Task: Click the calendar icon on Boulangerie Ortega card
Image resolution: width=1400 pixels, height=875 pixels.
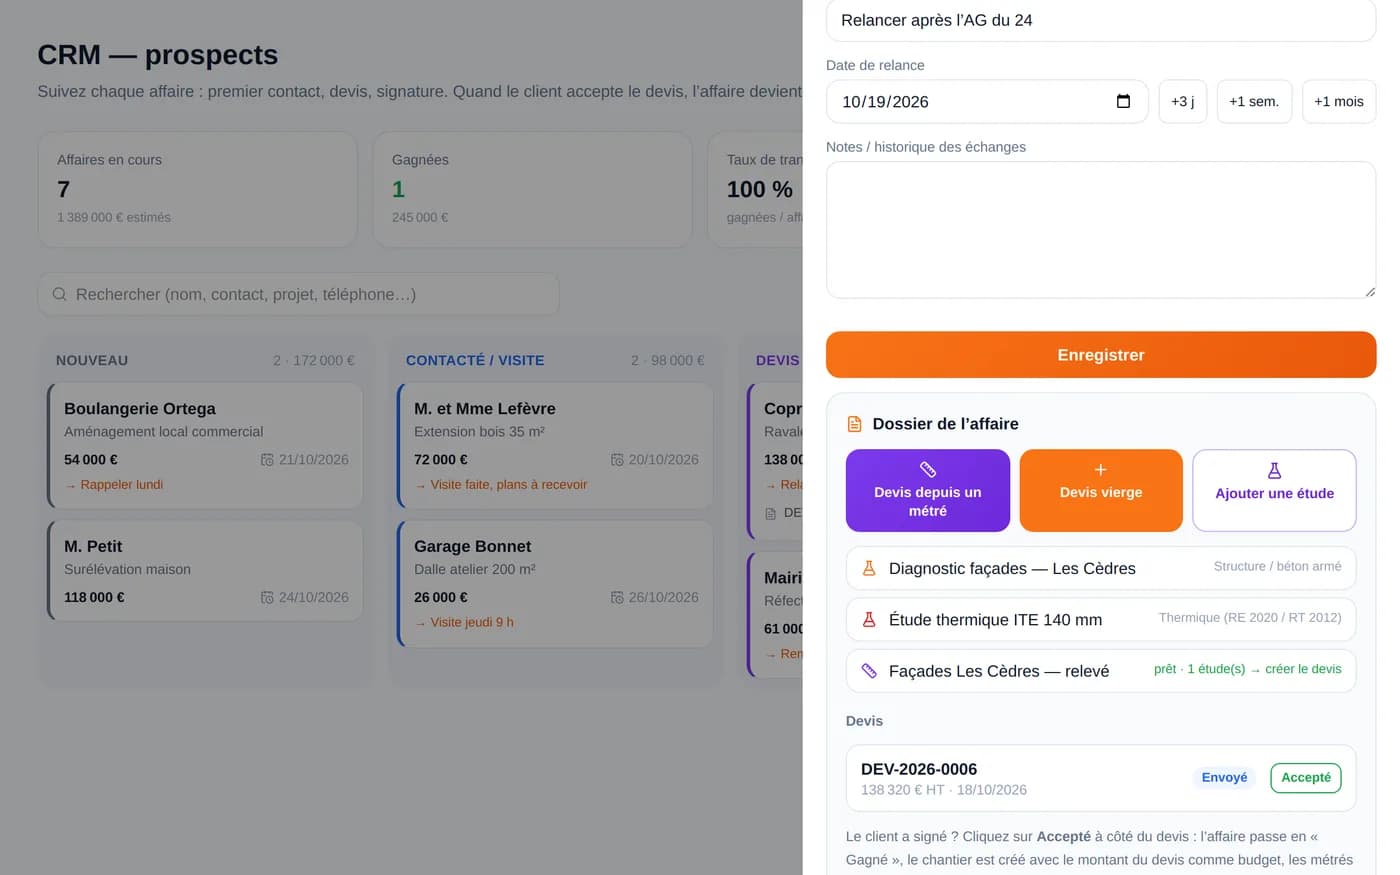Action: pyautogui.click(x=267, y=460)
